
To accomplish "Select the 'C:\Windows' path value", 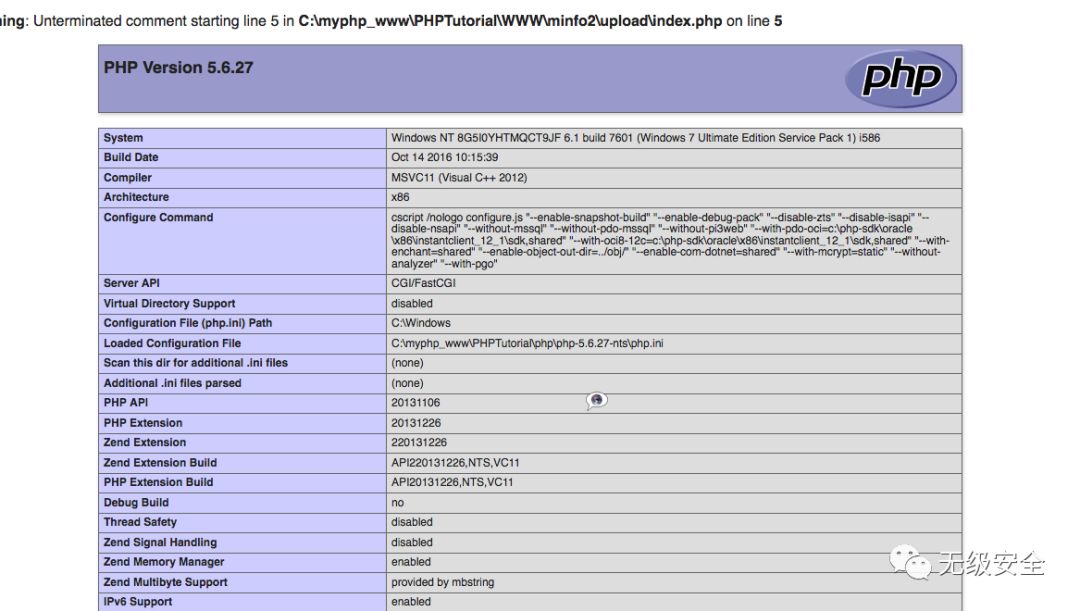I will pos(421,323).
